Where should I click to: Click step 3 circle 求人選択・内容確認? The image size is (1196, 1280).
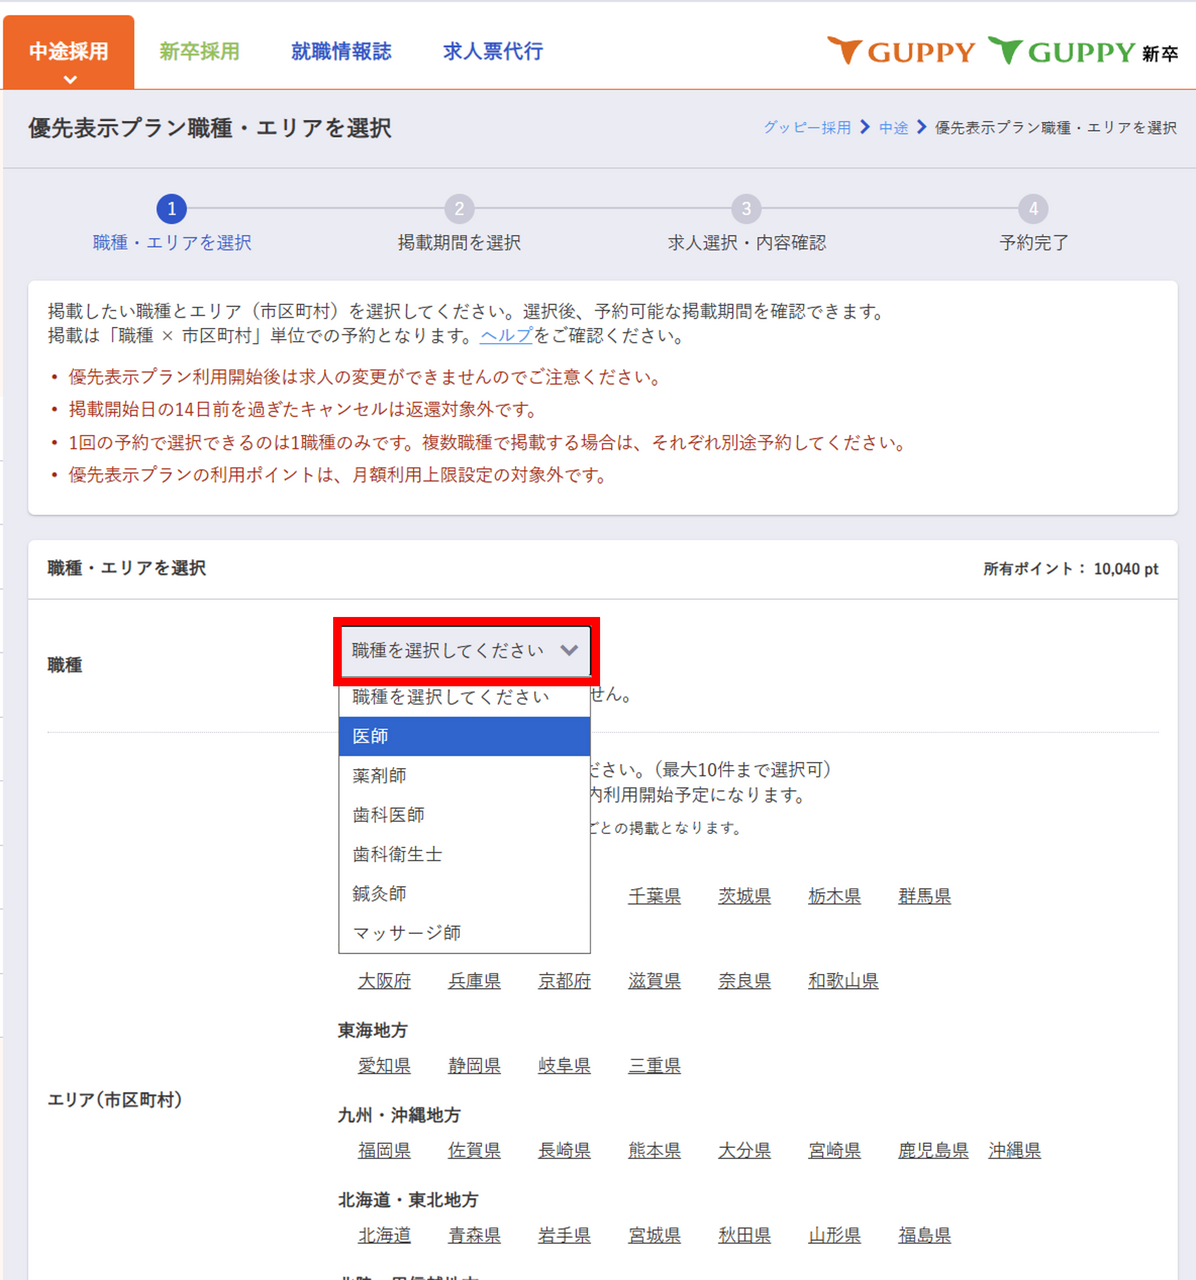(x=746, y=209)
